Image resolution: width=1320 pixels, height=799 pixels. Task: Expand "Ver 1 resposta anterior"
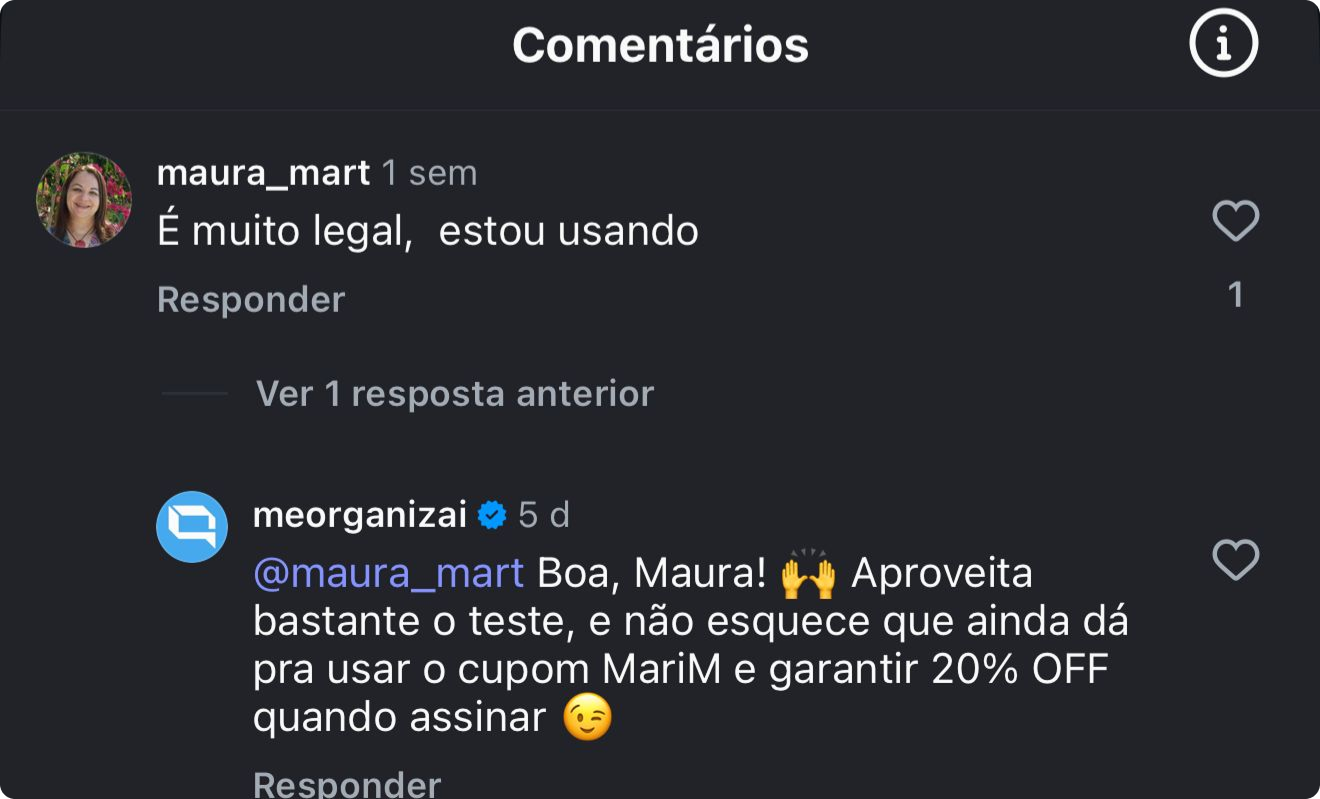(454, 393)
